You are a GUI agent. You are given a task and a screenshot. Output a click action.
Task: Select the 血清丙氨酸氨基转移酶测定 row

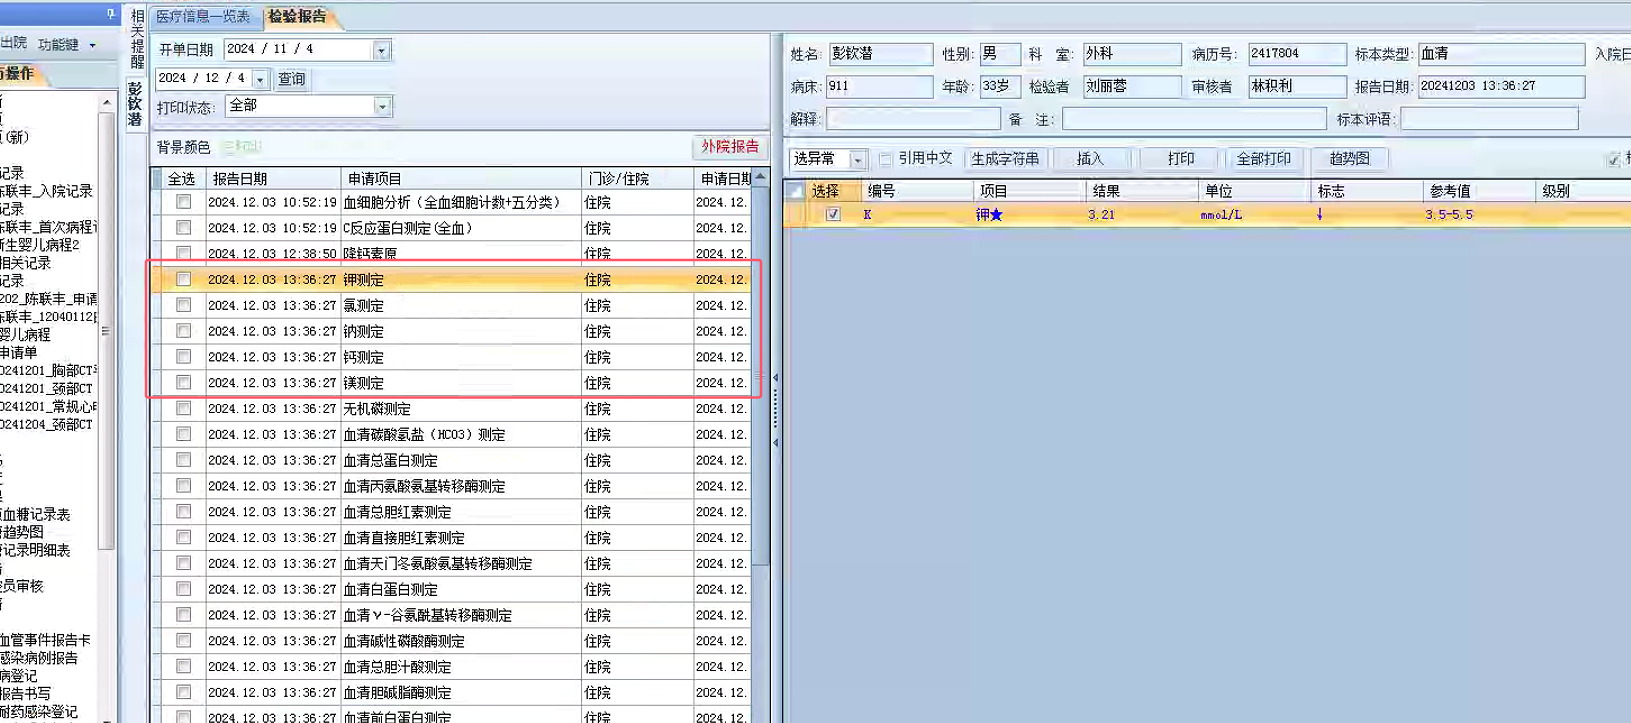point(451,486)
